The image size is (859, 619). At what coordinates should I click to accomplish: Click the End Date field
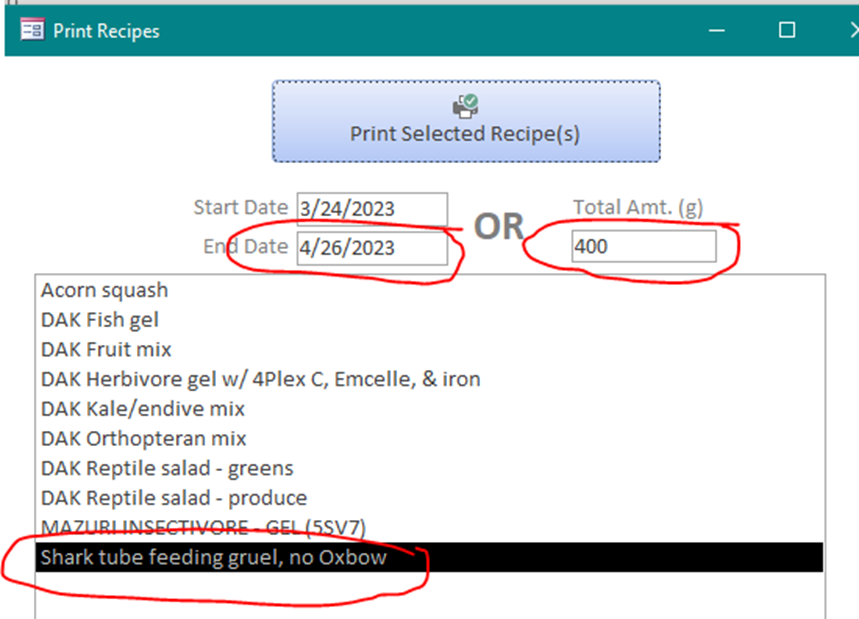(x=372, y=248)
